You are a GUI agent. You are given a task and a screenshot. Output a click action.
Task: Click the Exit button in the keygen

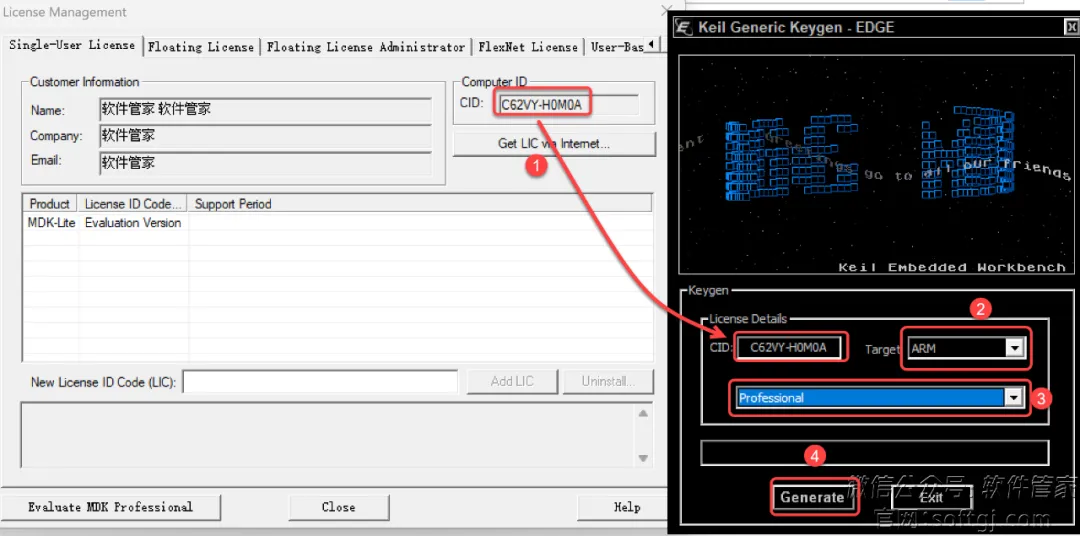931,497
